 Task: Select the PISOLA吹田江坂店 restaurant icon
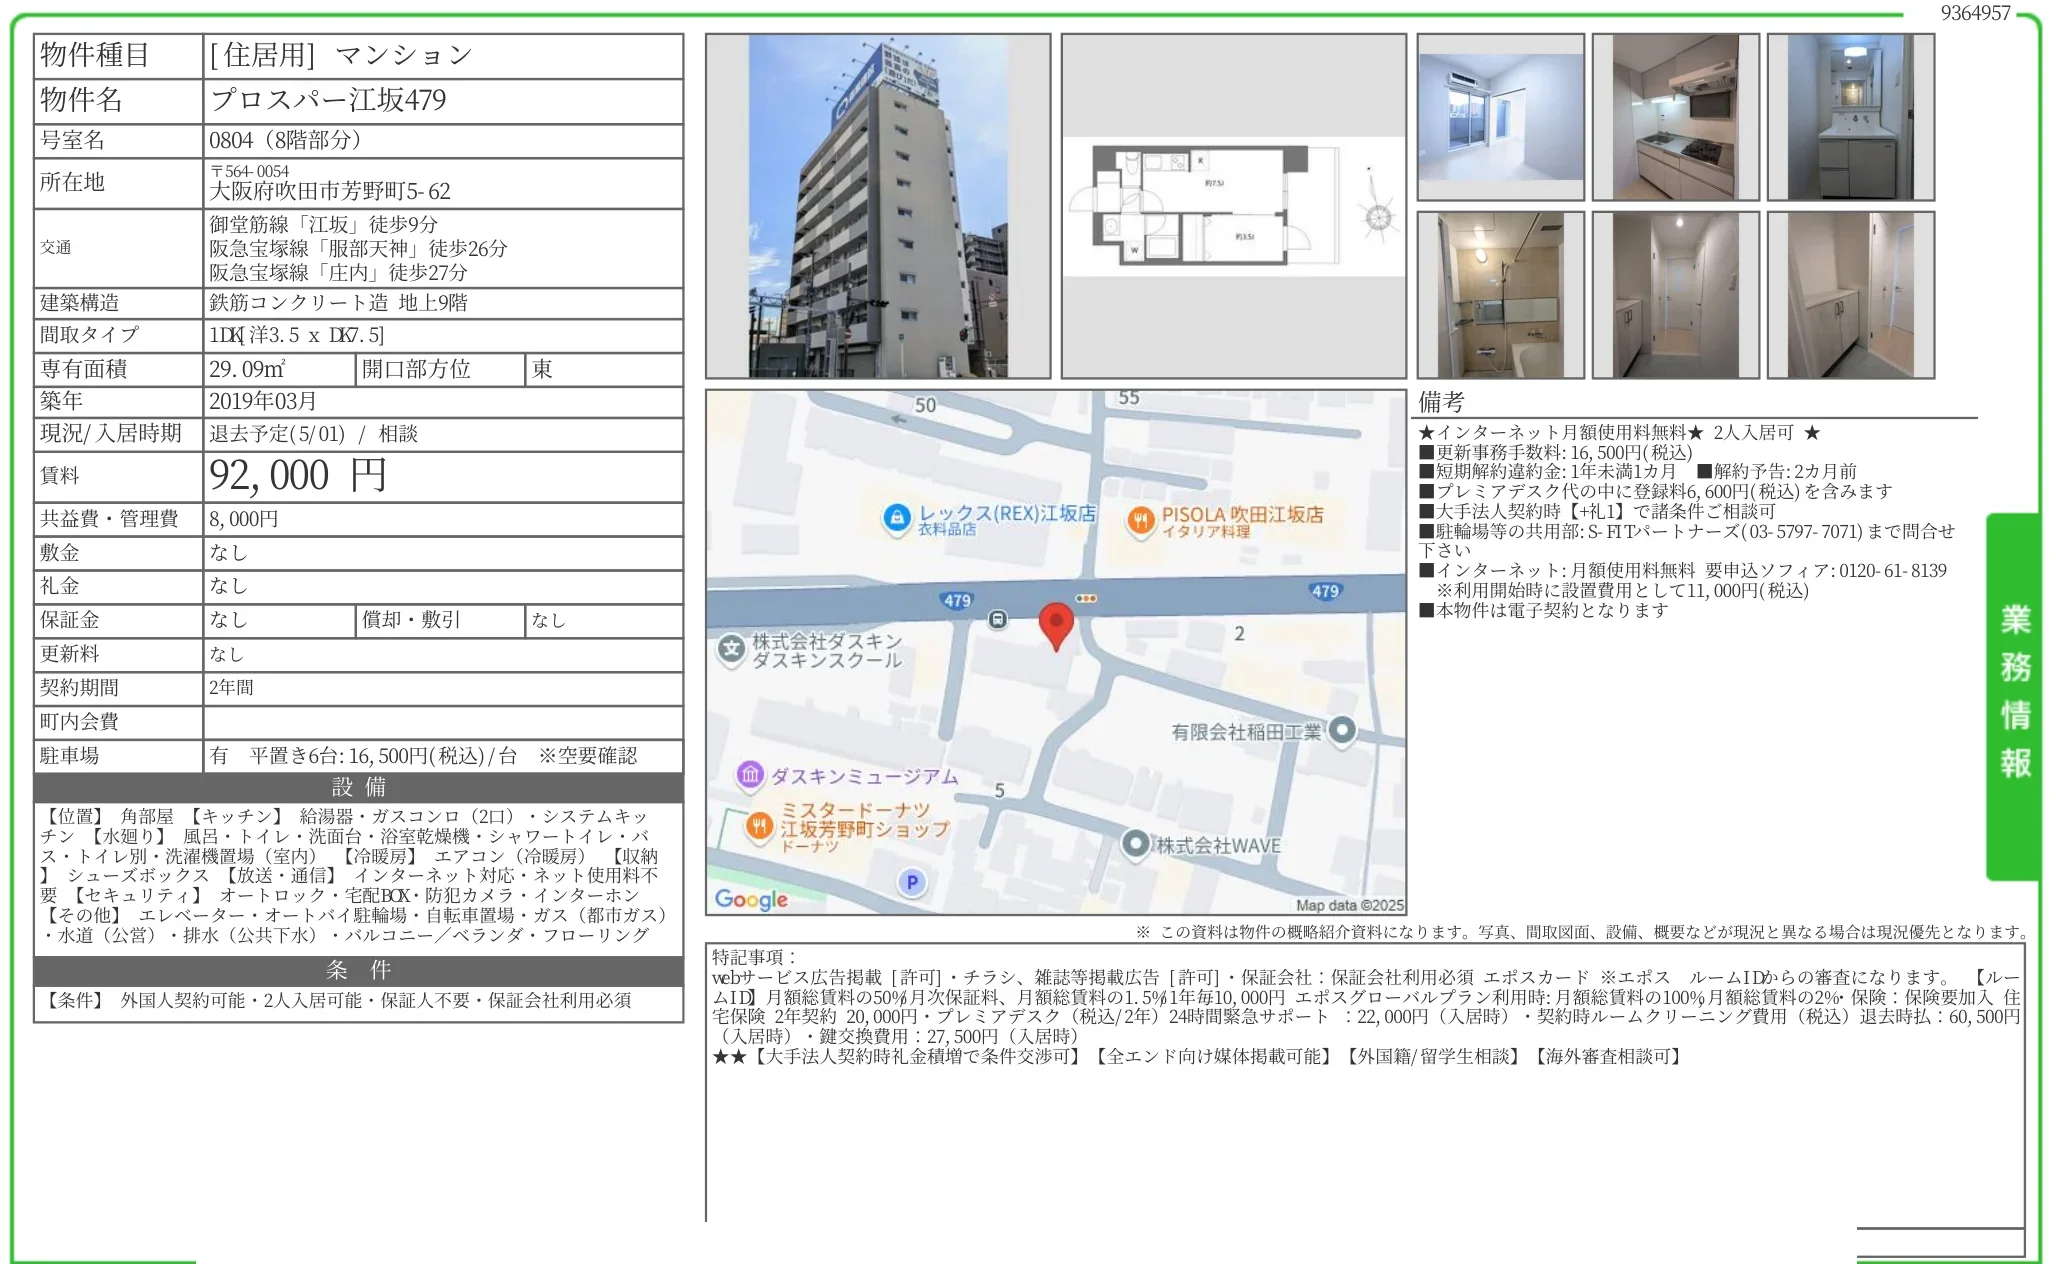(x=1142, y=518)
